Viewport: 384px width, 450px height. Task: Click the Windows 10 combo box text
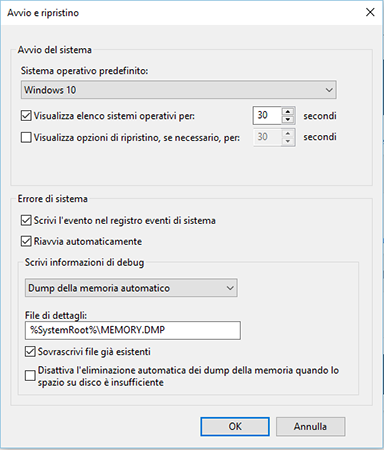[50, 90]
